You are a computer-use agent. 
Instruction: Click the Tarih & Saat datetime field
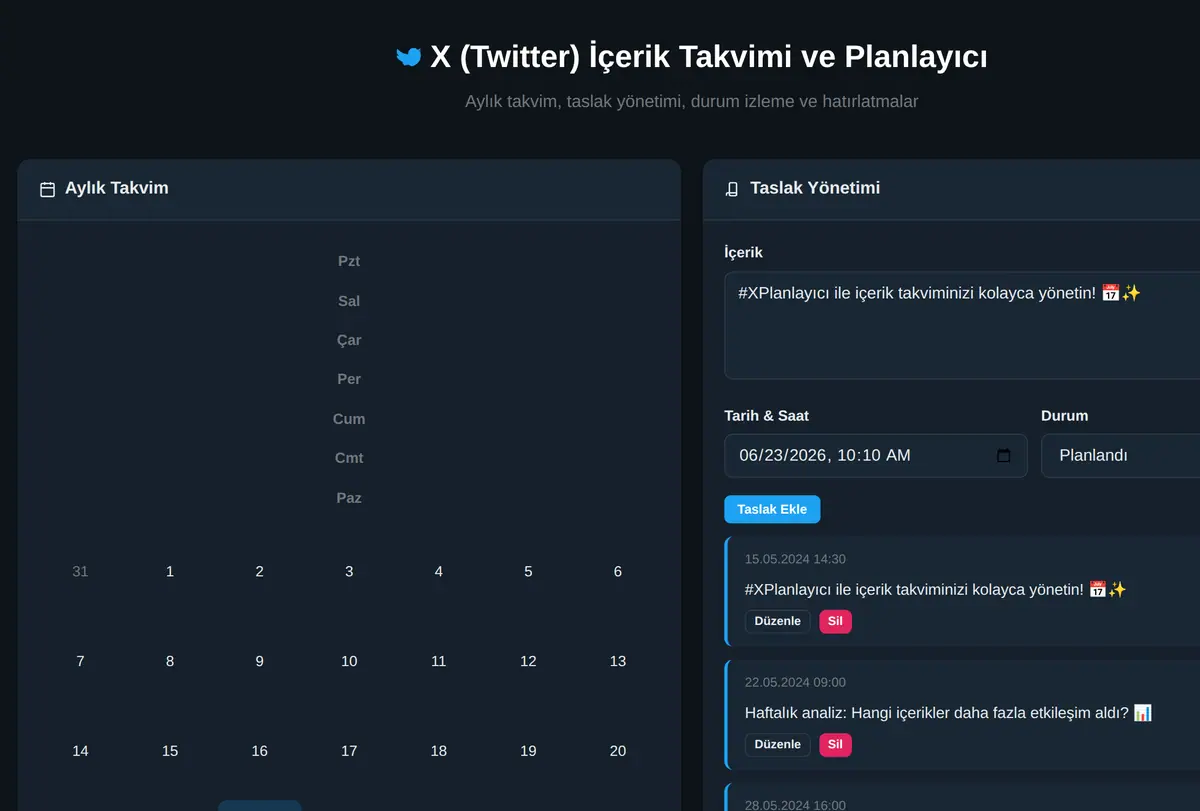[875, 456]
